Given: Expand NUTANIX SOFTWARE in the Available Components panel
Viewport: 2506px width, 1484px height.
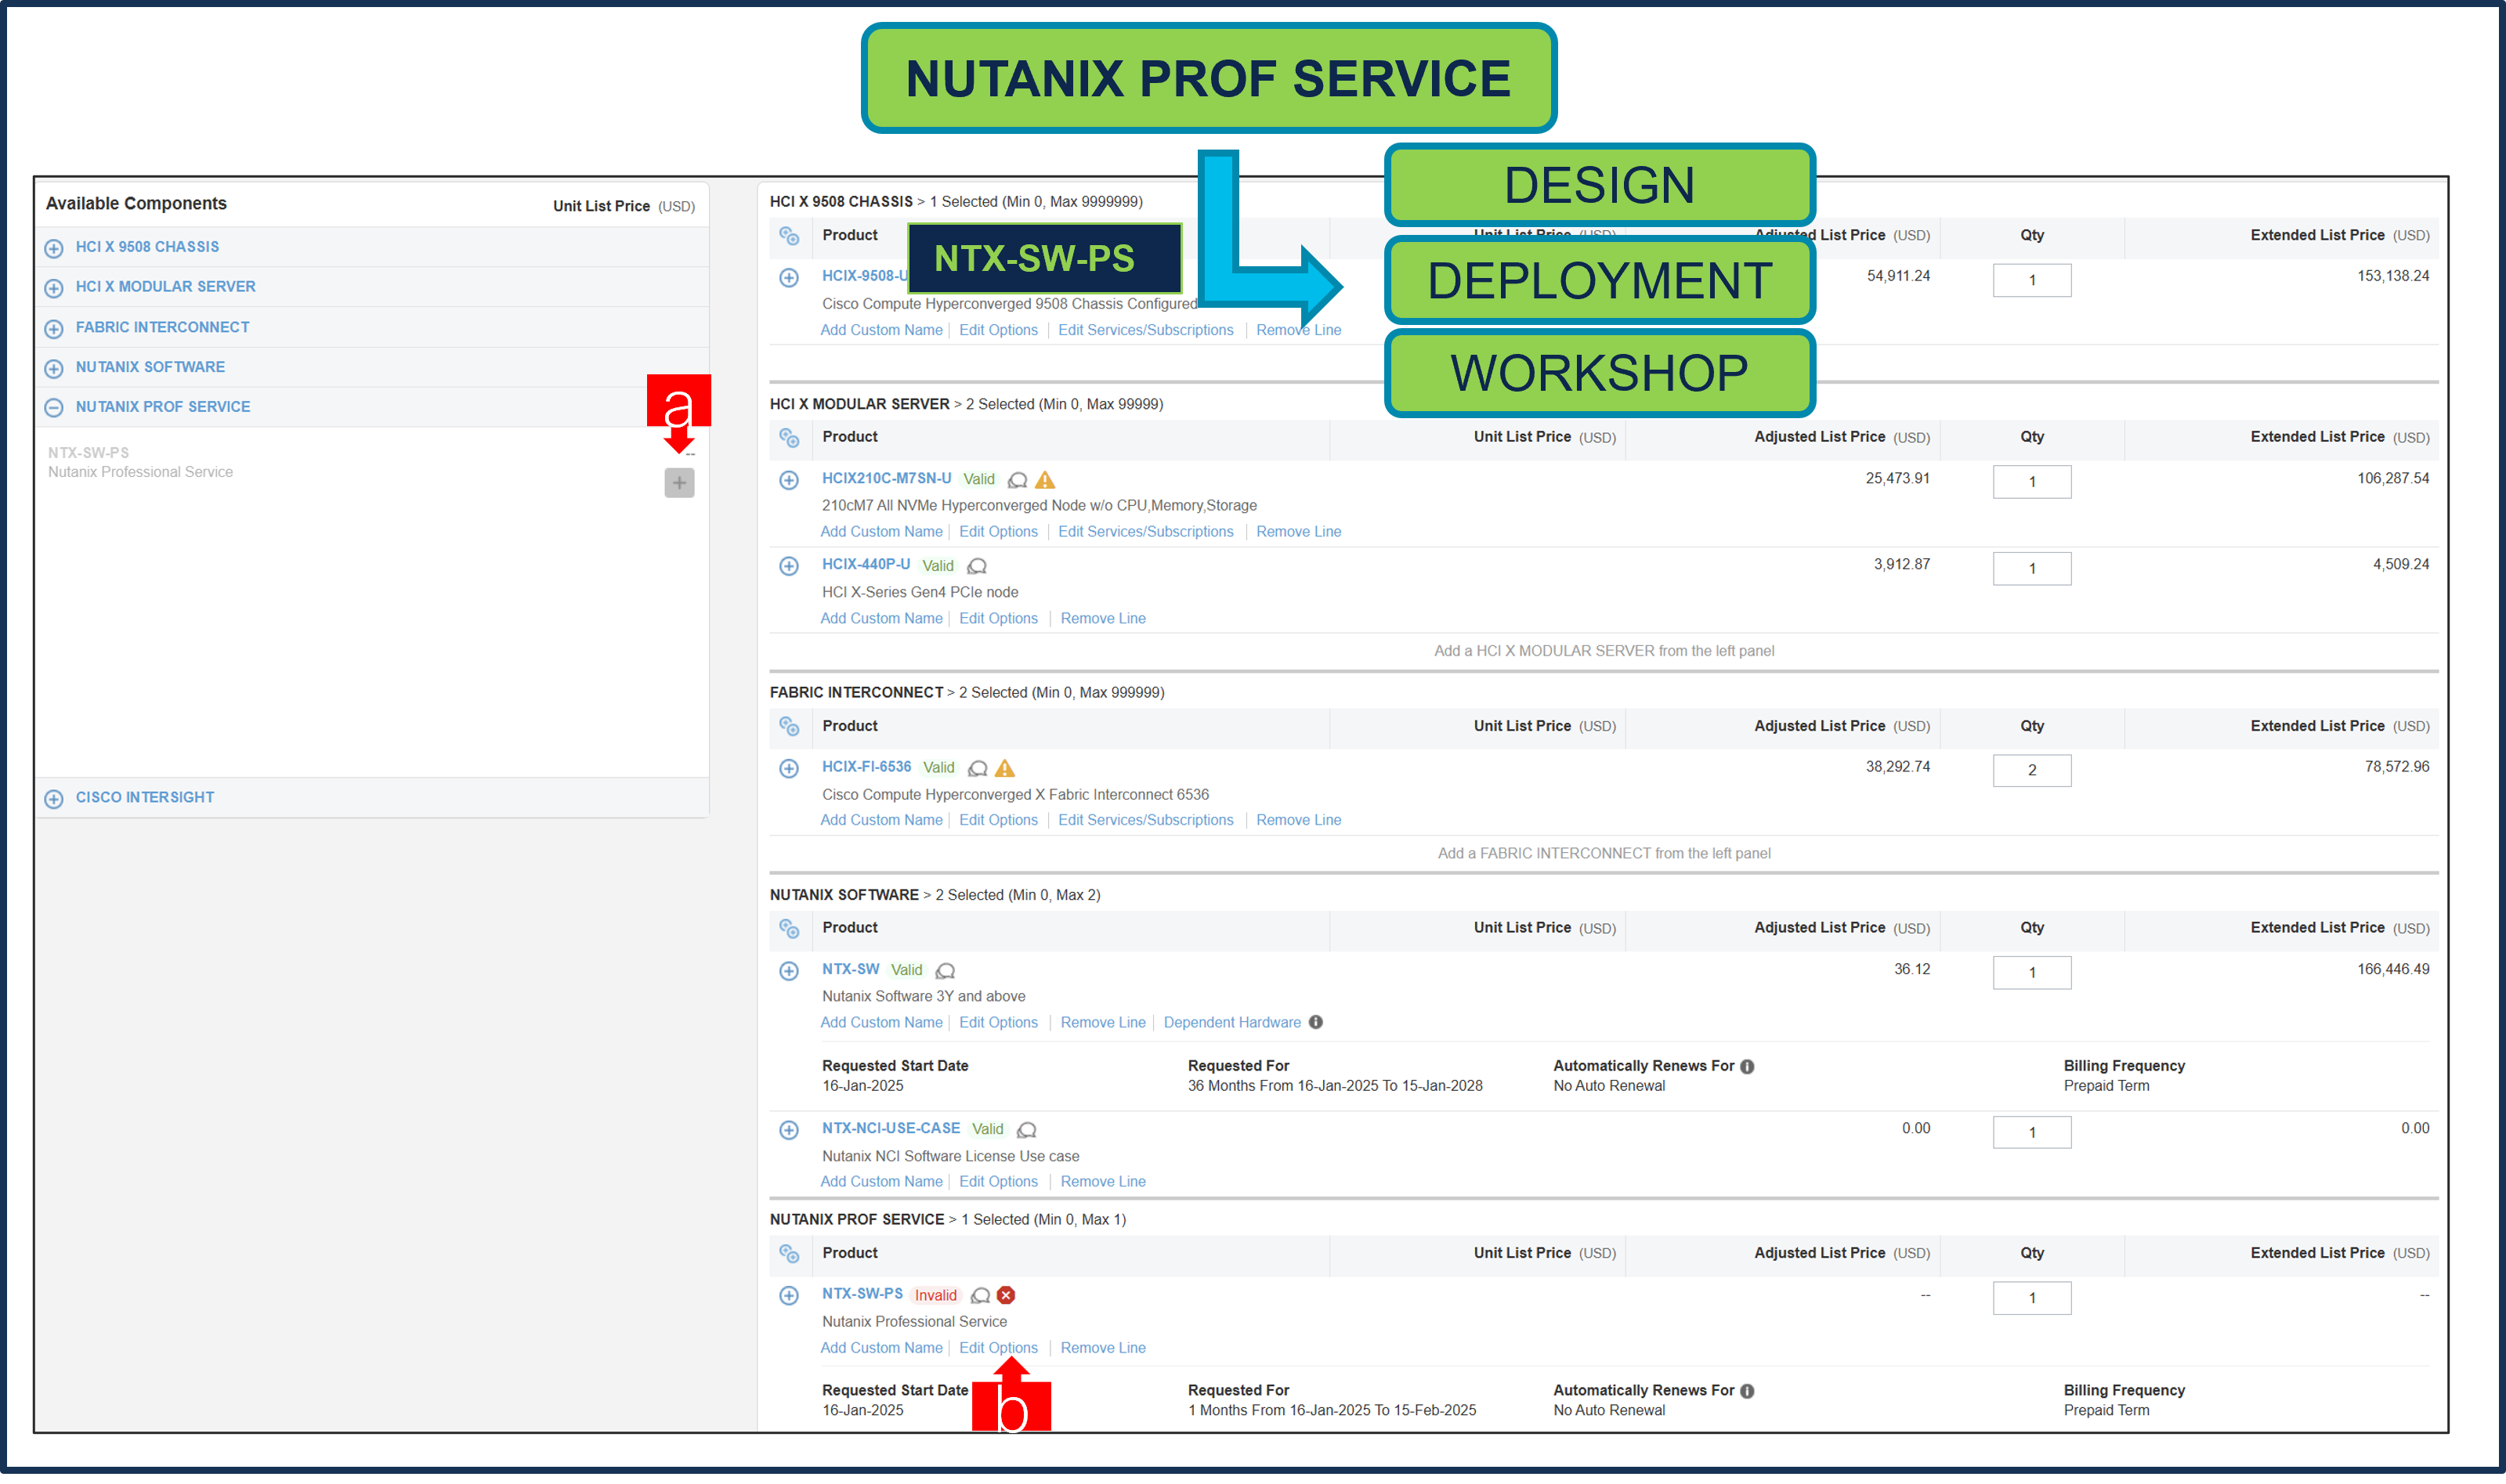Looking at the screenshot, I should [53, 367].
